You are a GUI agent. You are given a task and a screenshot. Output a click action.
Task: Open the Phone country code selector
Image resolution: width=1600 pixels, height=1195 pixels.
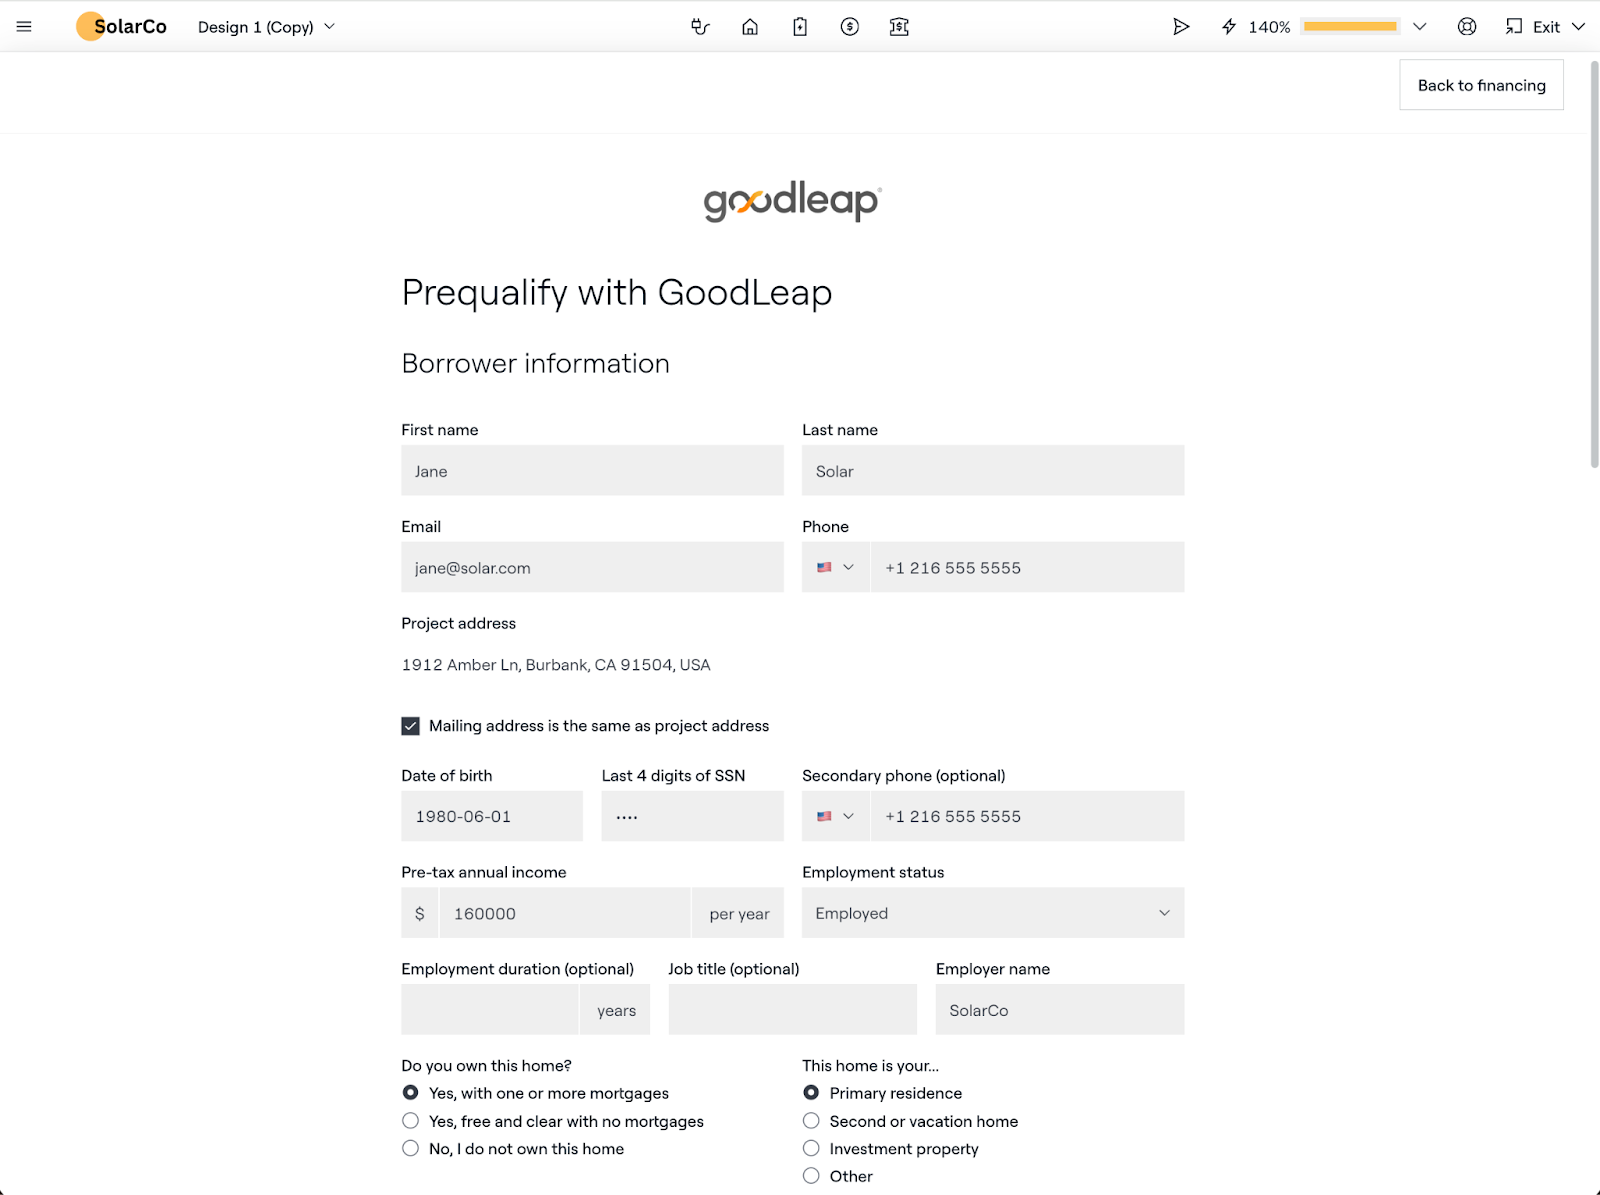tap(836, 567)
